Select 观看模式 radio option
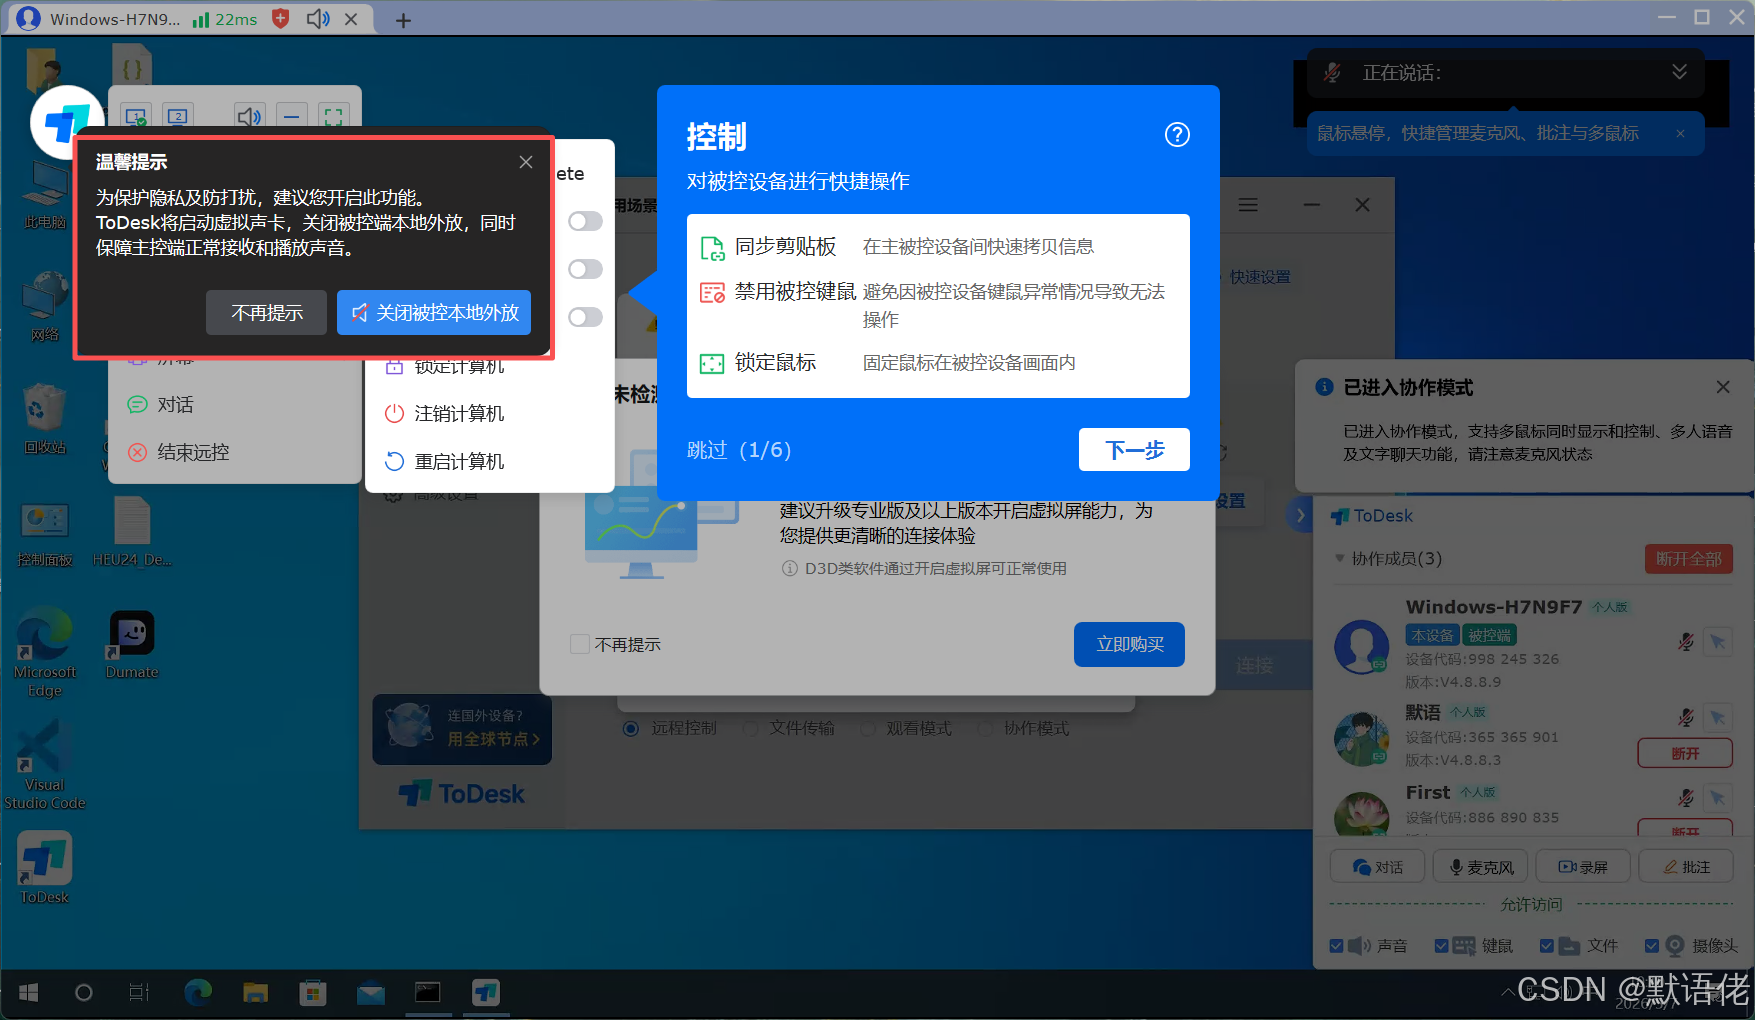This screenshot has height=1020, width=1755. (x=867, y=729)
